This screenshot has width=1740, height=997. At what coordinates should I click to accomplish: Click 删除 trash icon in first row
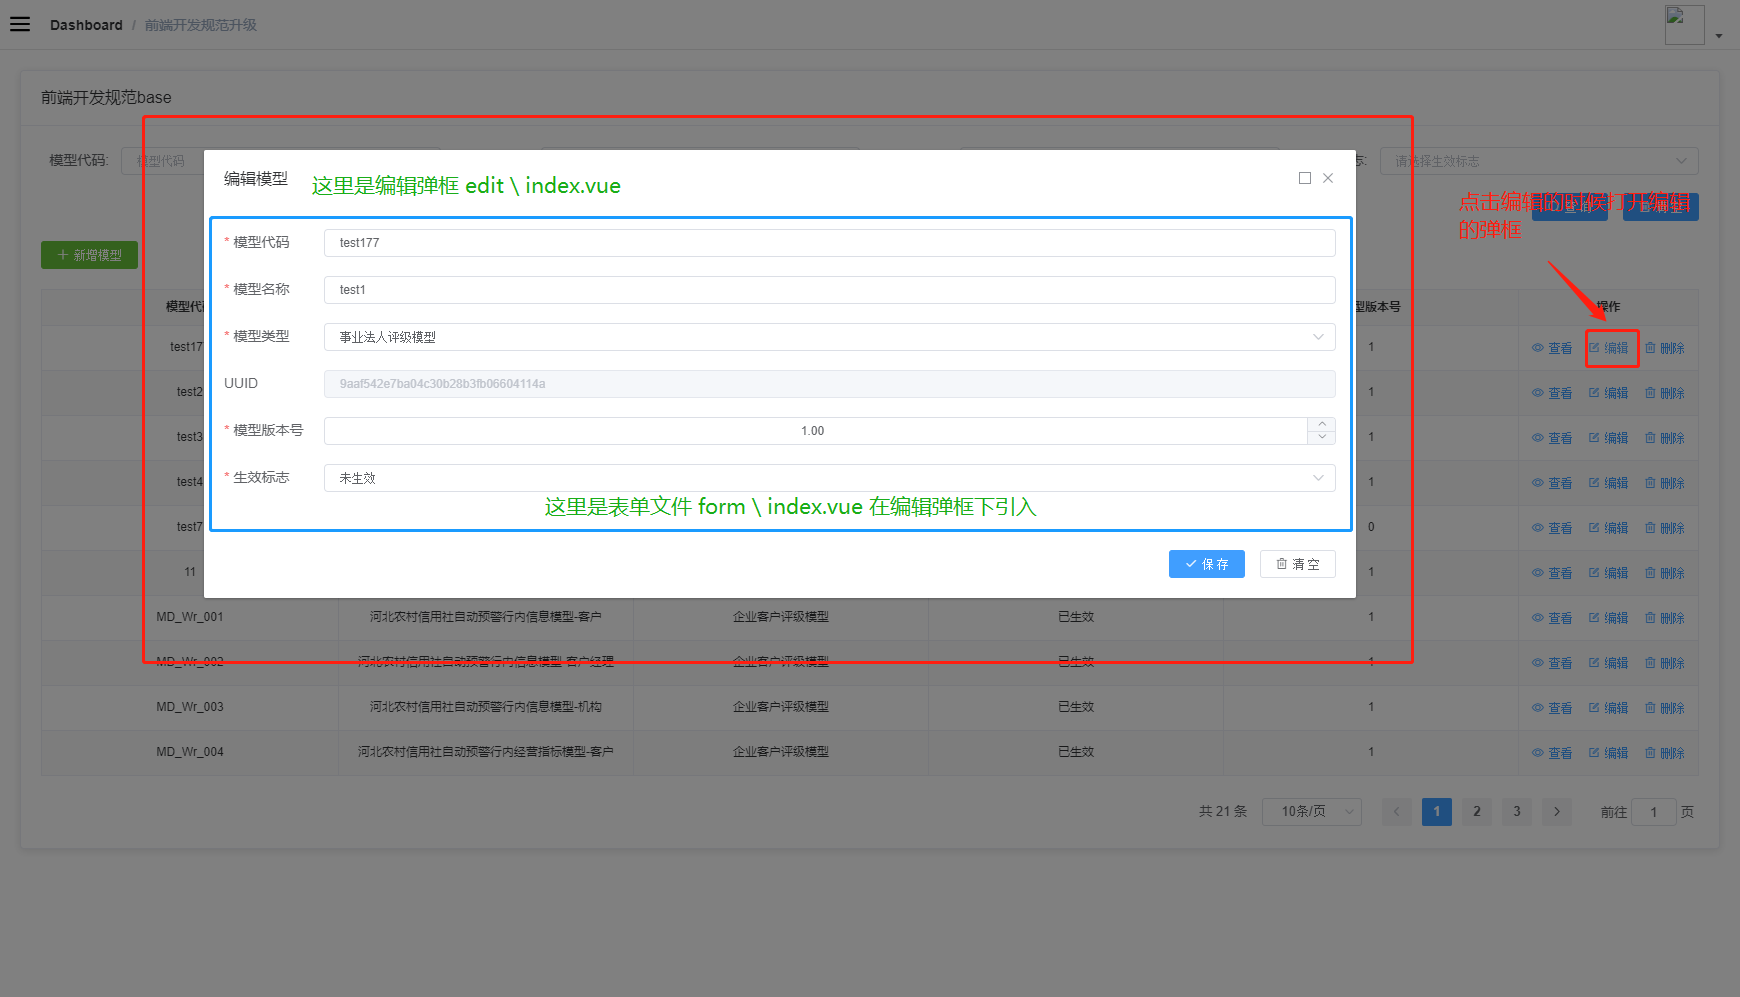point(1650,348)
